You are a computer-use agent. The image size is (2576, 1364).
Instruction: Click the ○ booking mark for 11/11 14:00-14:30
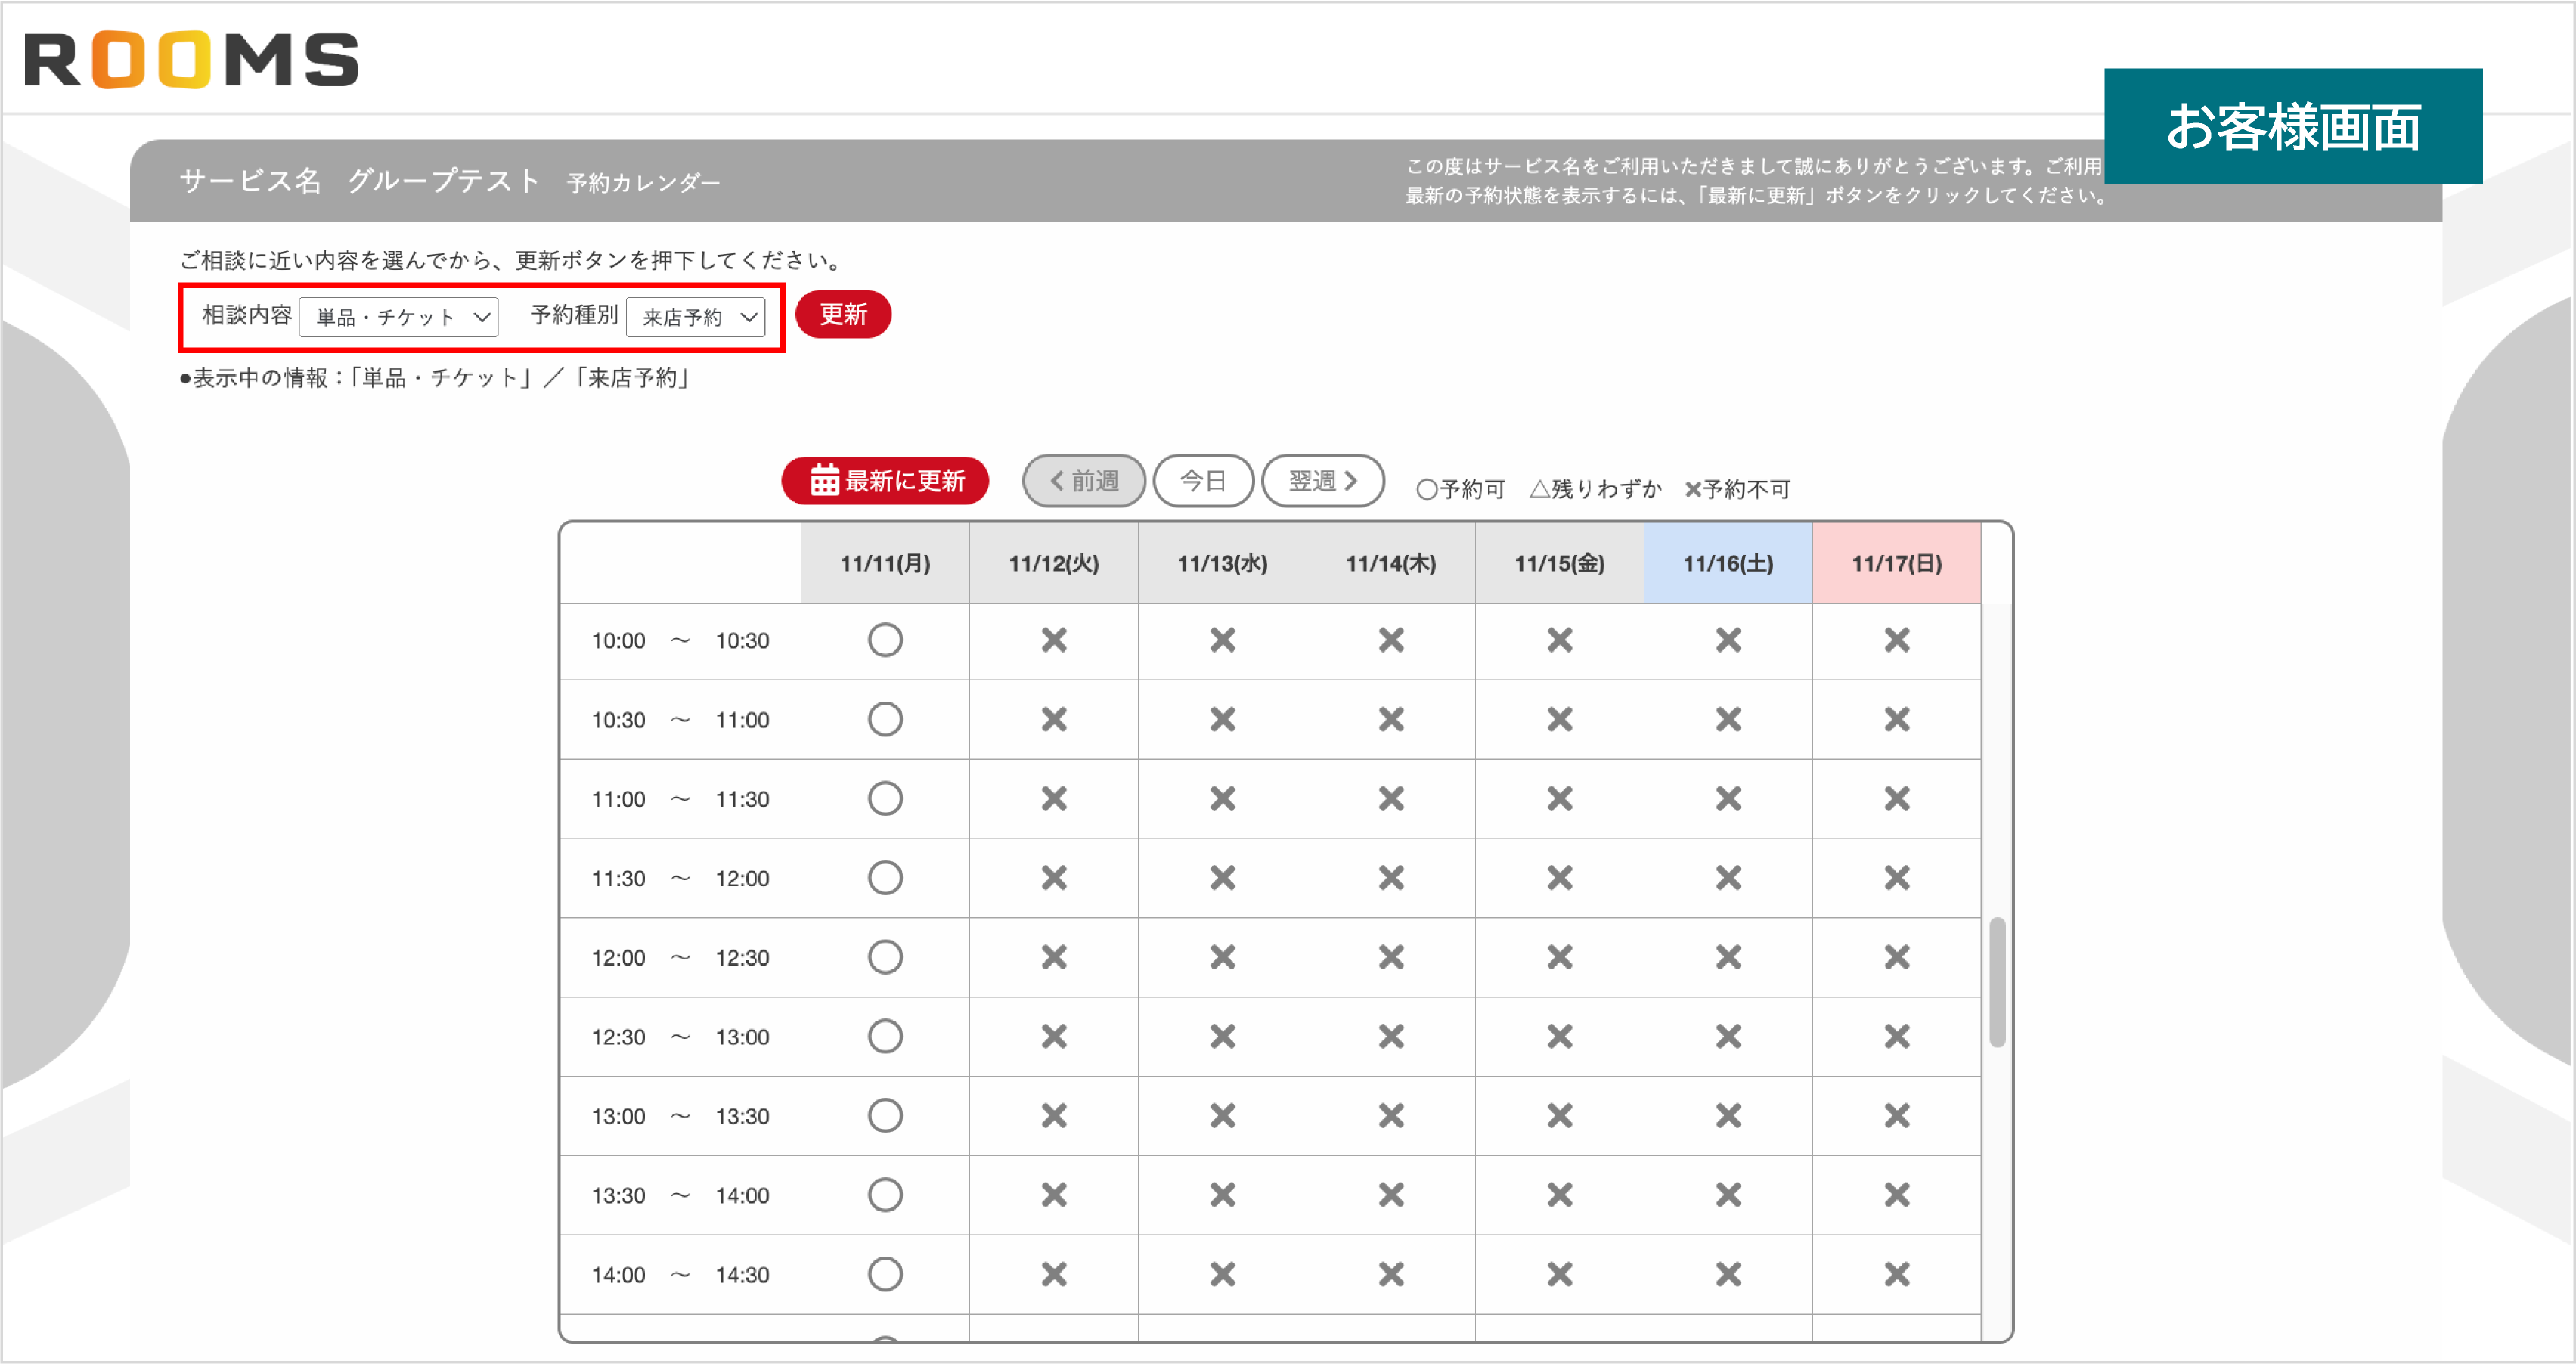pyautogui.click(x=884, y=1274)
